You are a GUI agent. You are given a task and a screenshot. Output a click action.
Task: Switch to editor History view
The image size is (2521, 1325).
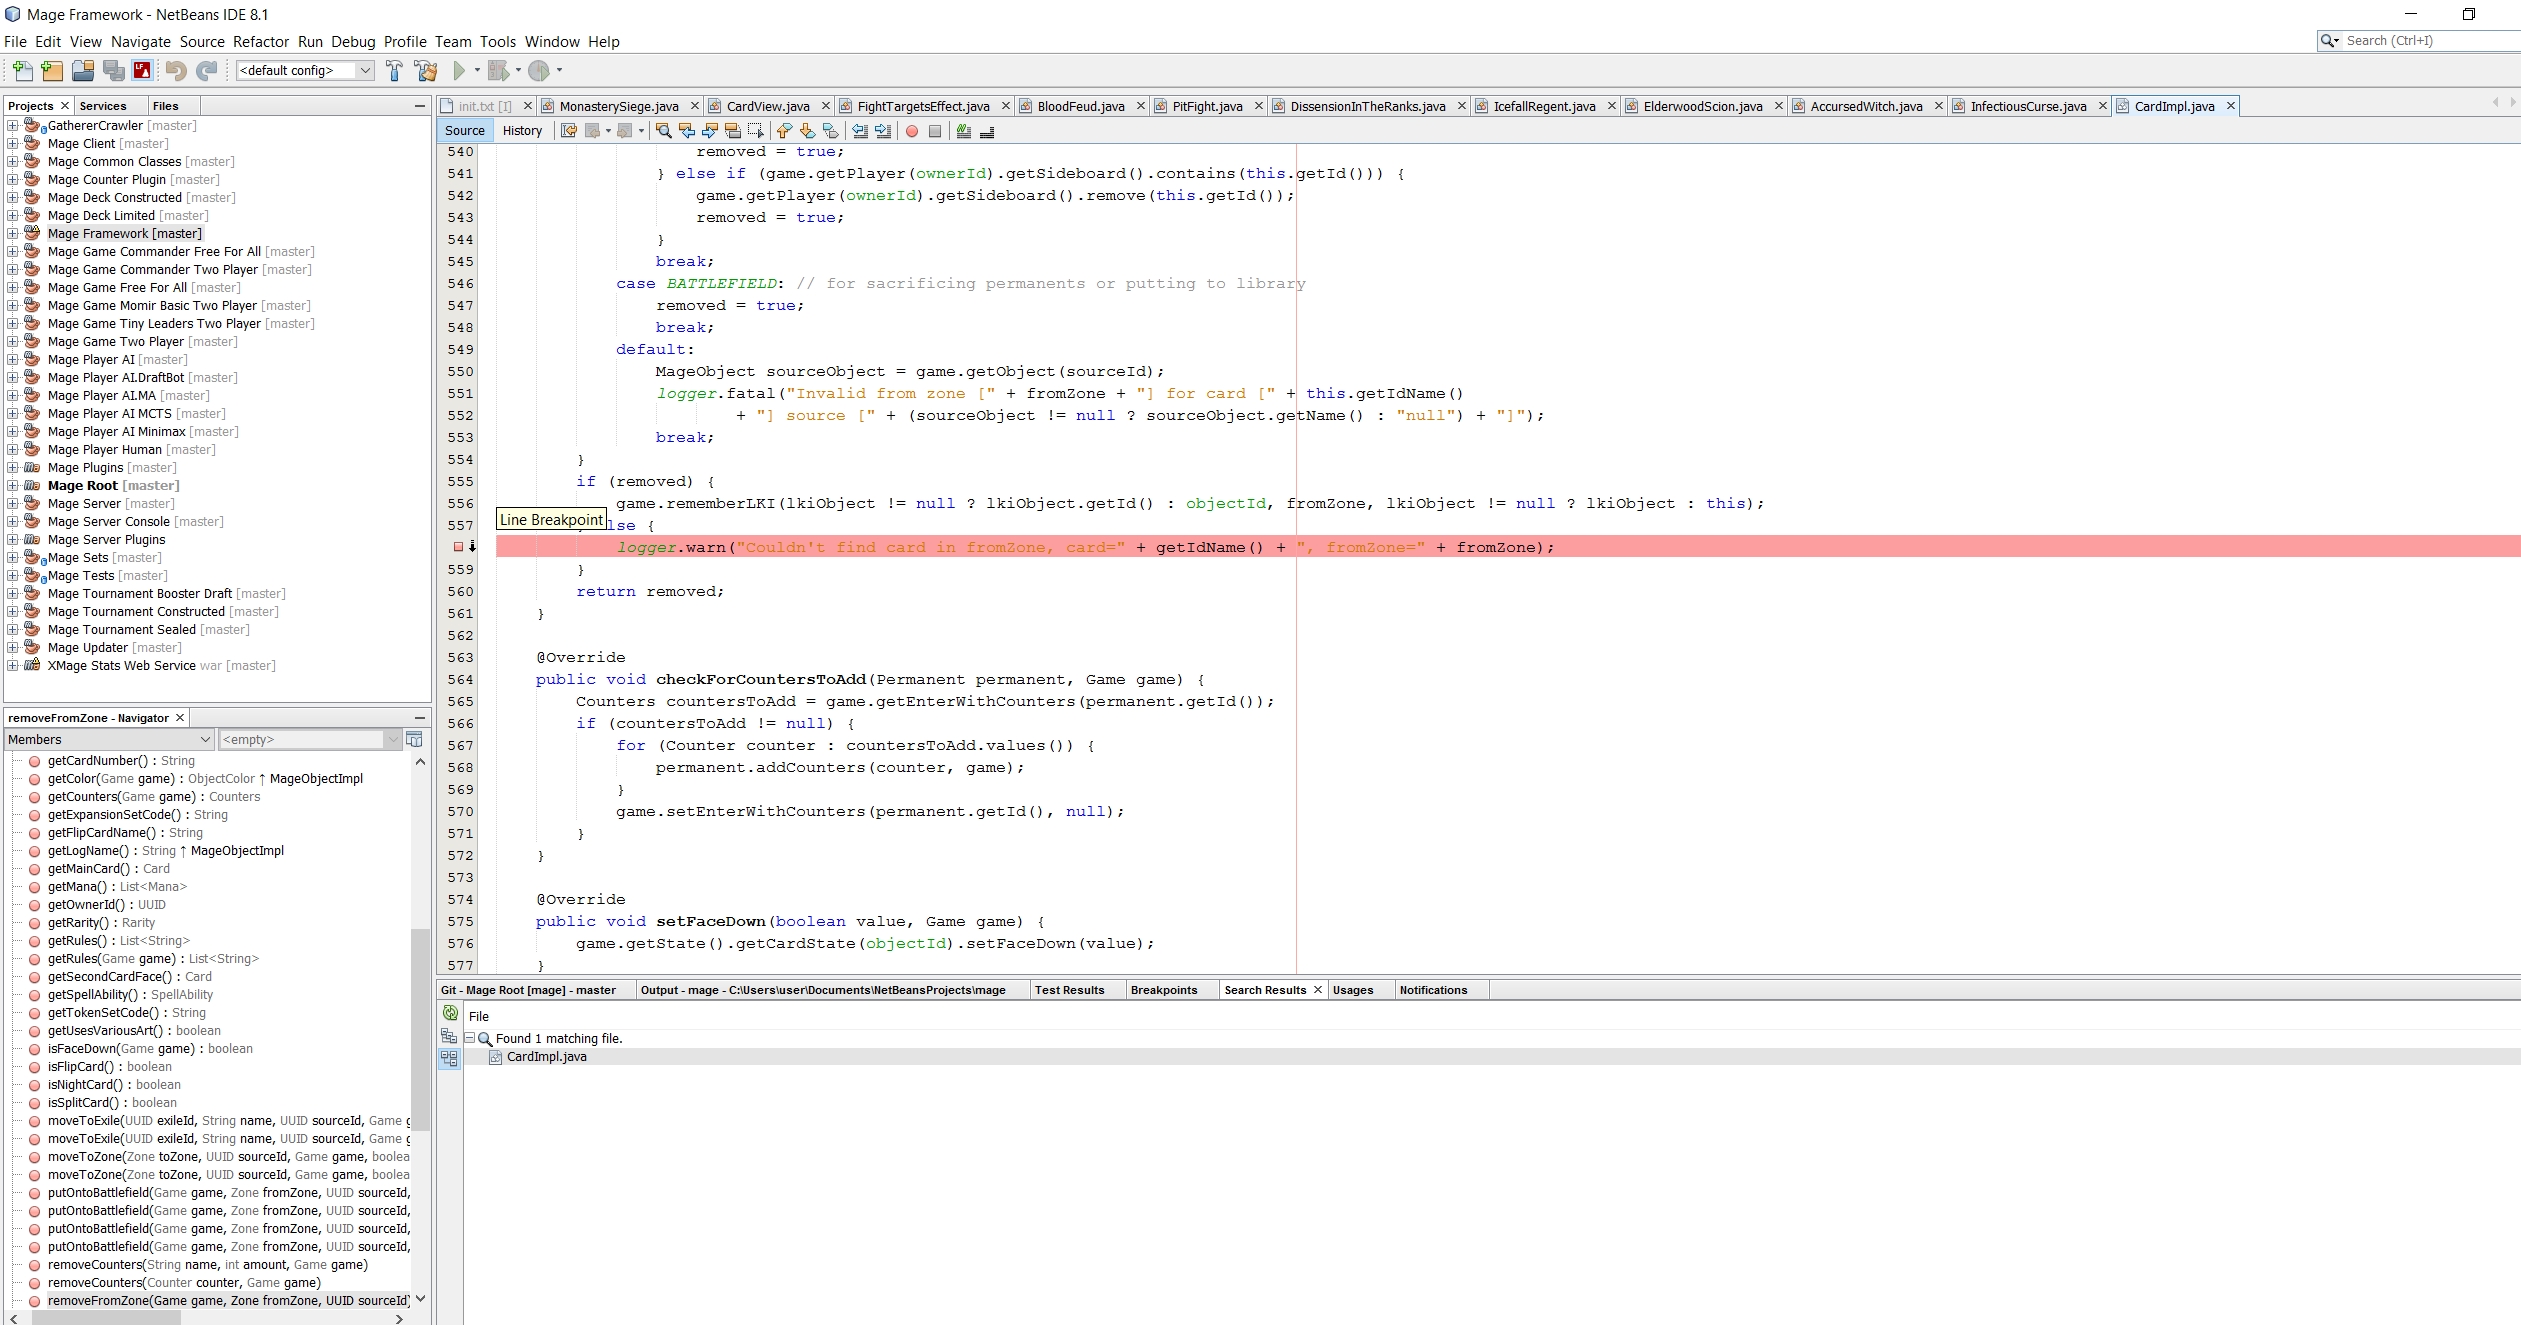point(522,131)
